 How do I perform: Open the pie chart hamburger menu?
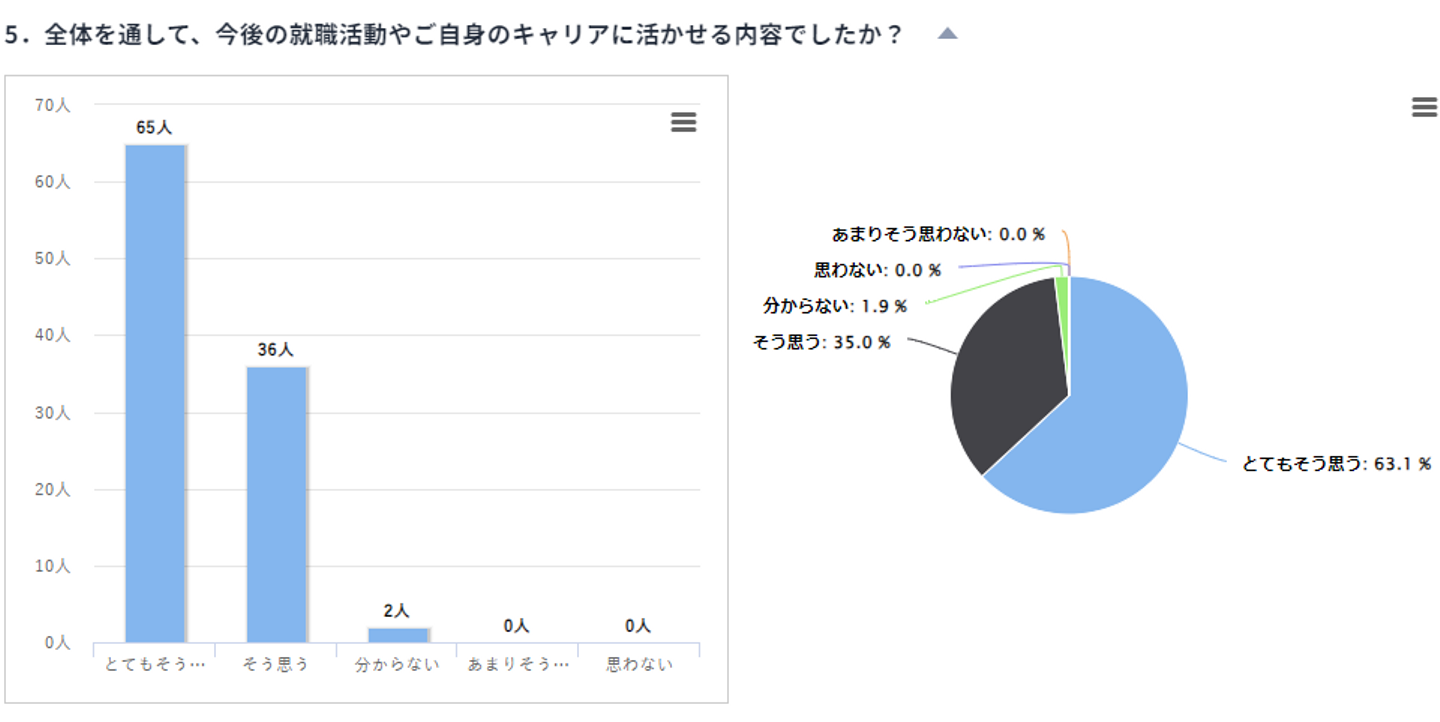pyautogui.click(x=1424, y=107)
